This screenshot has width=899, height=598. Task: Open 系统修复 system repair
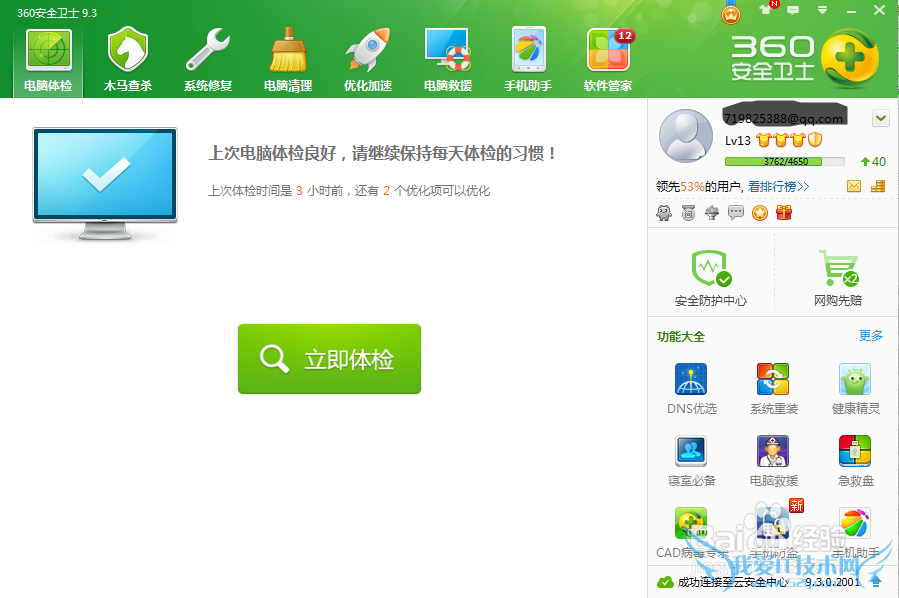pyautogui.click(x=208, y=60)
